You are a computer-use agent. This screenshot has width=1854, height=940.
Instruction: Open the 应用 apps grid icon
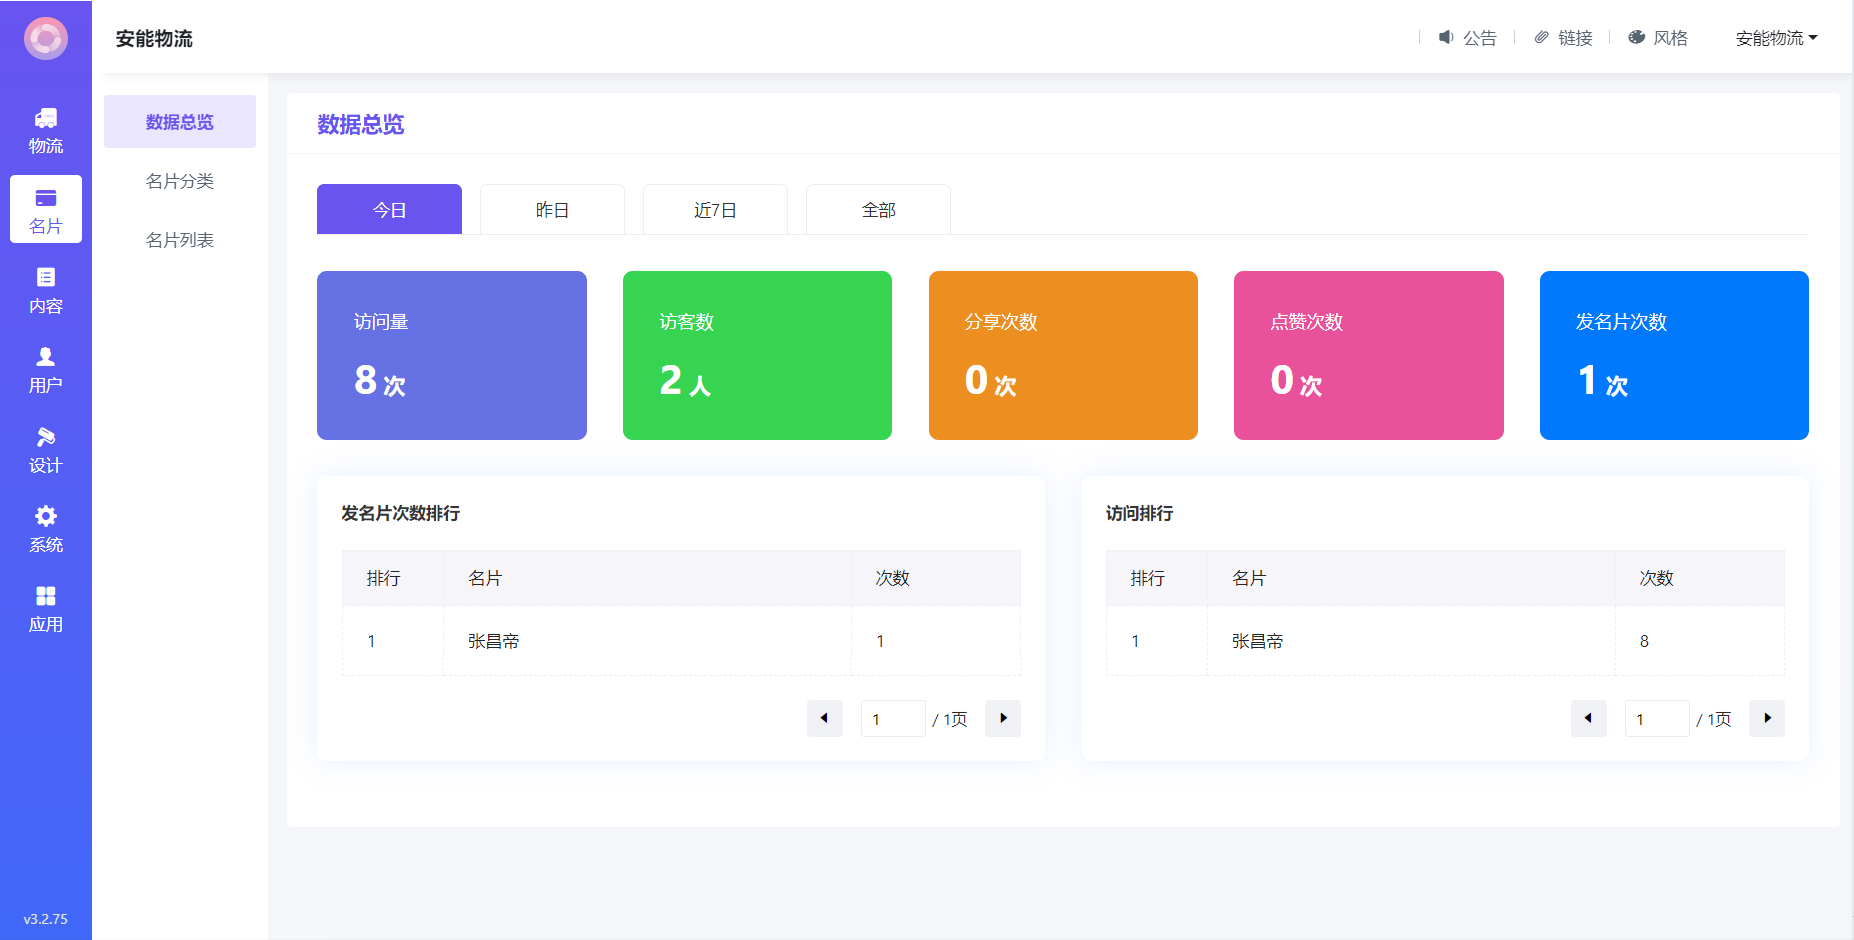point(46,596)
